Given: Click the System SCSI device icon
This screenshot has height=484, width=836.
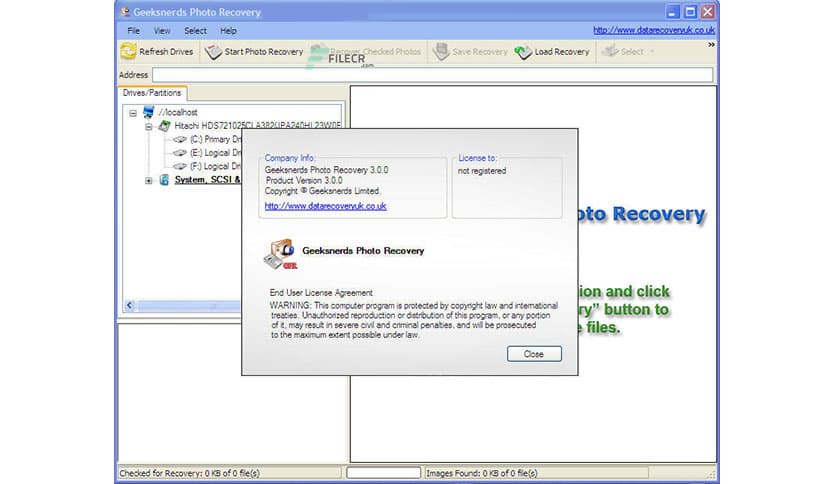Looking at the screenshot, I should tap(164, 180).
